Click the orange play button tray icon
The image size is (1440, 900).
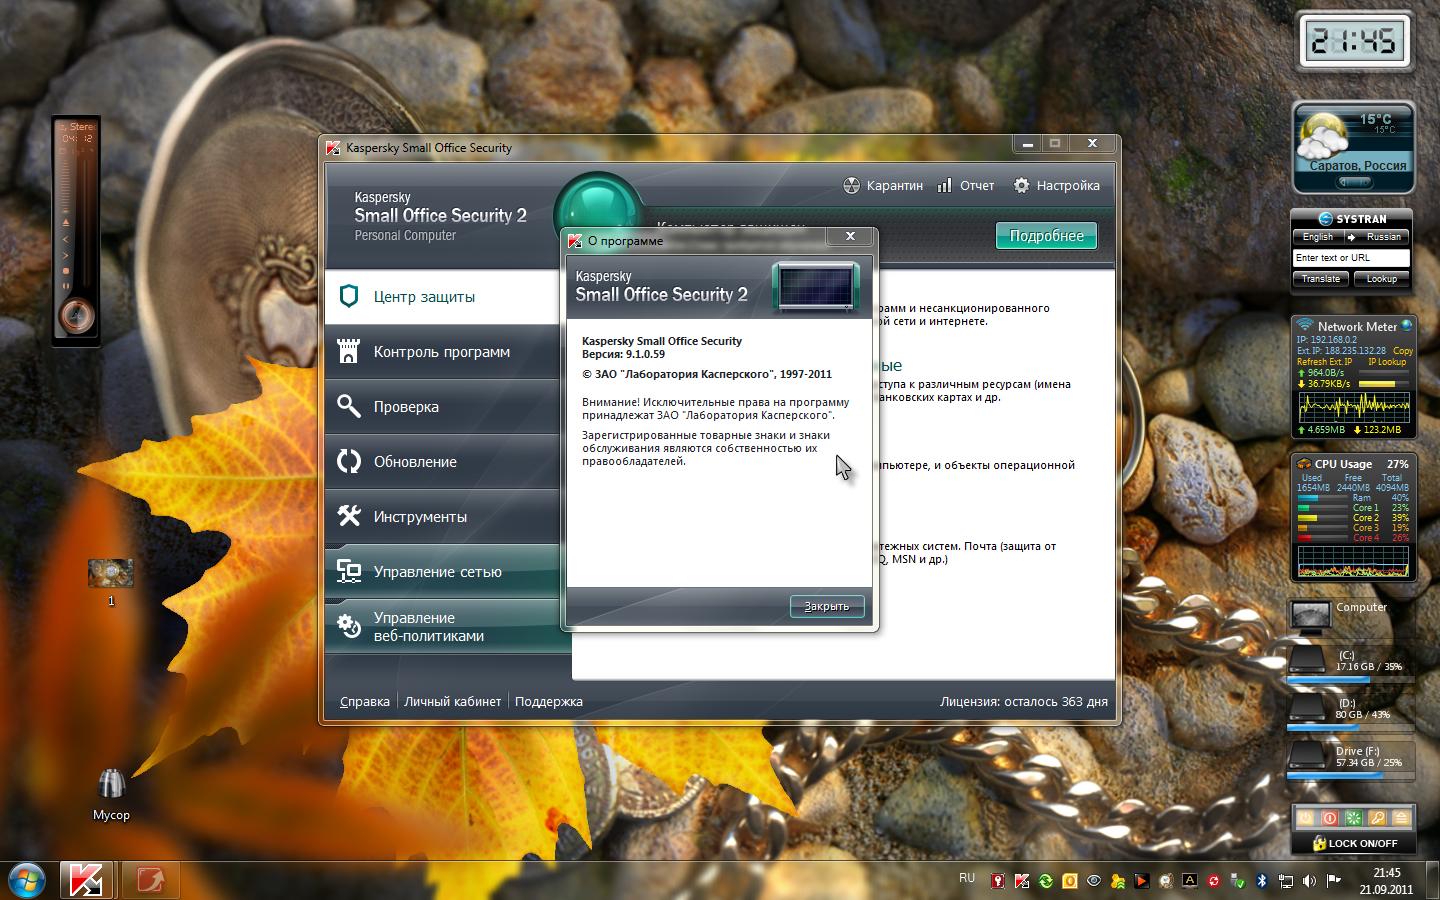[1142, 881]
